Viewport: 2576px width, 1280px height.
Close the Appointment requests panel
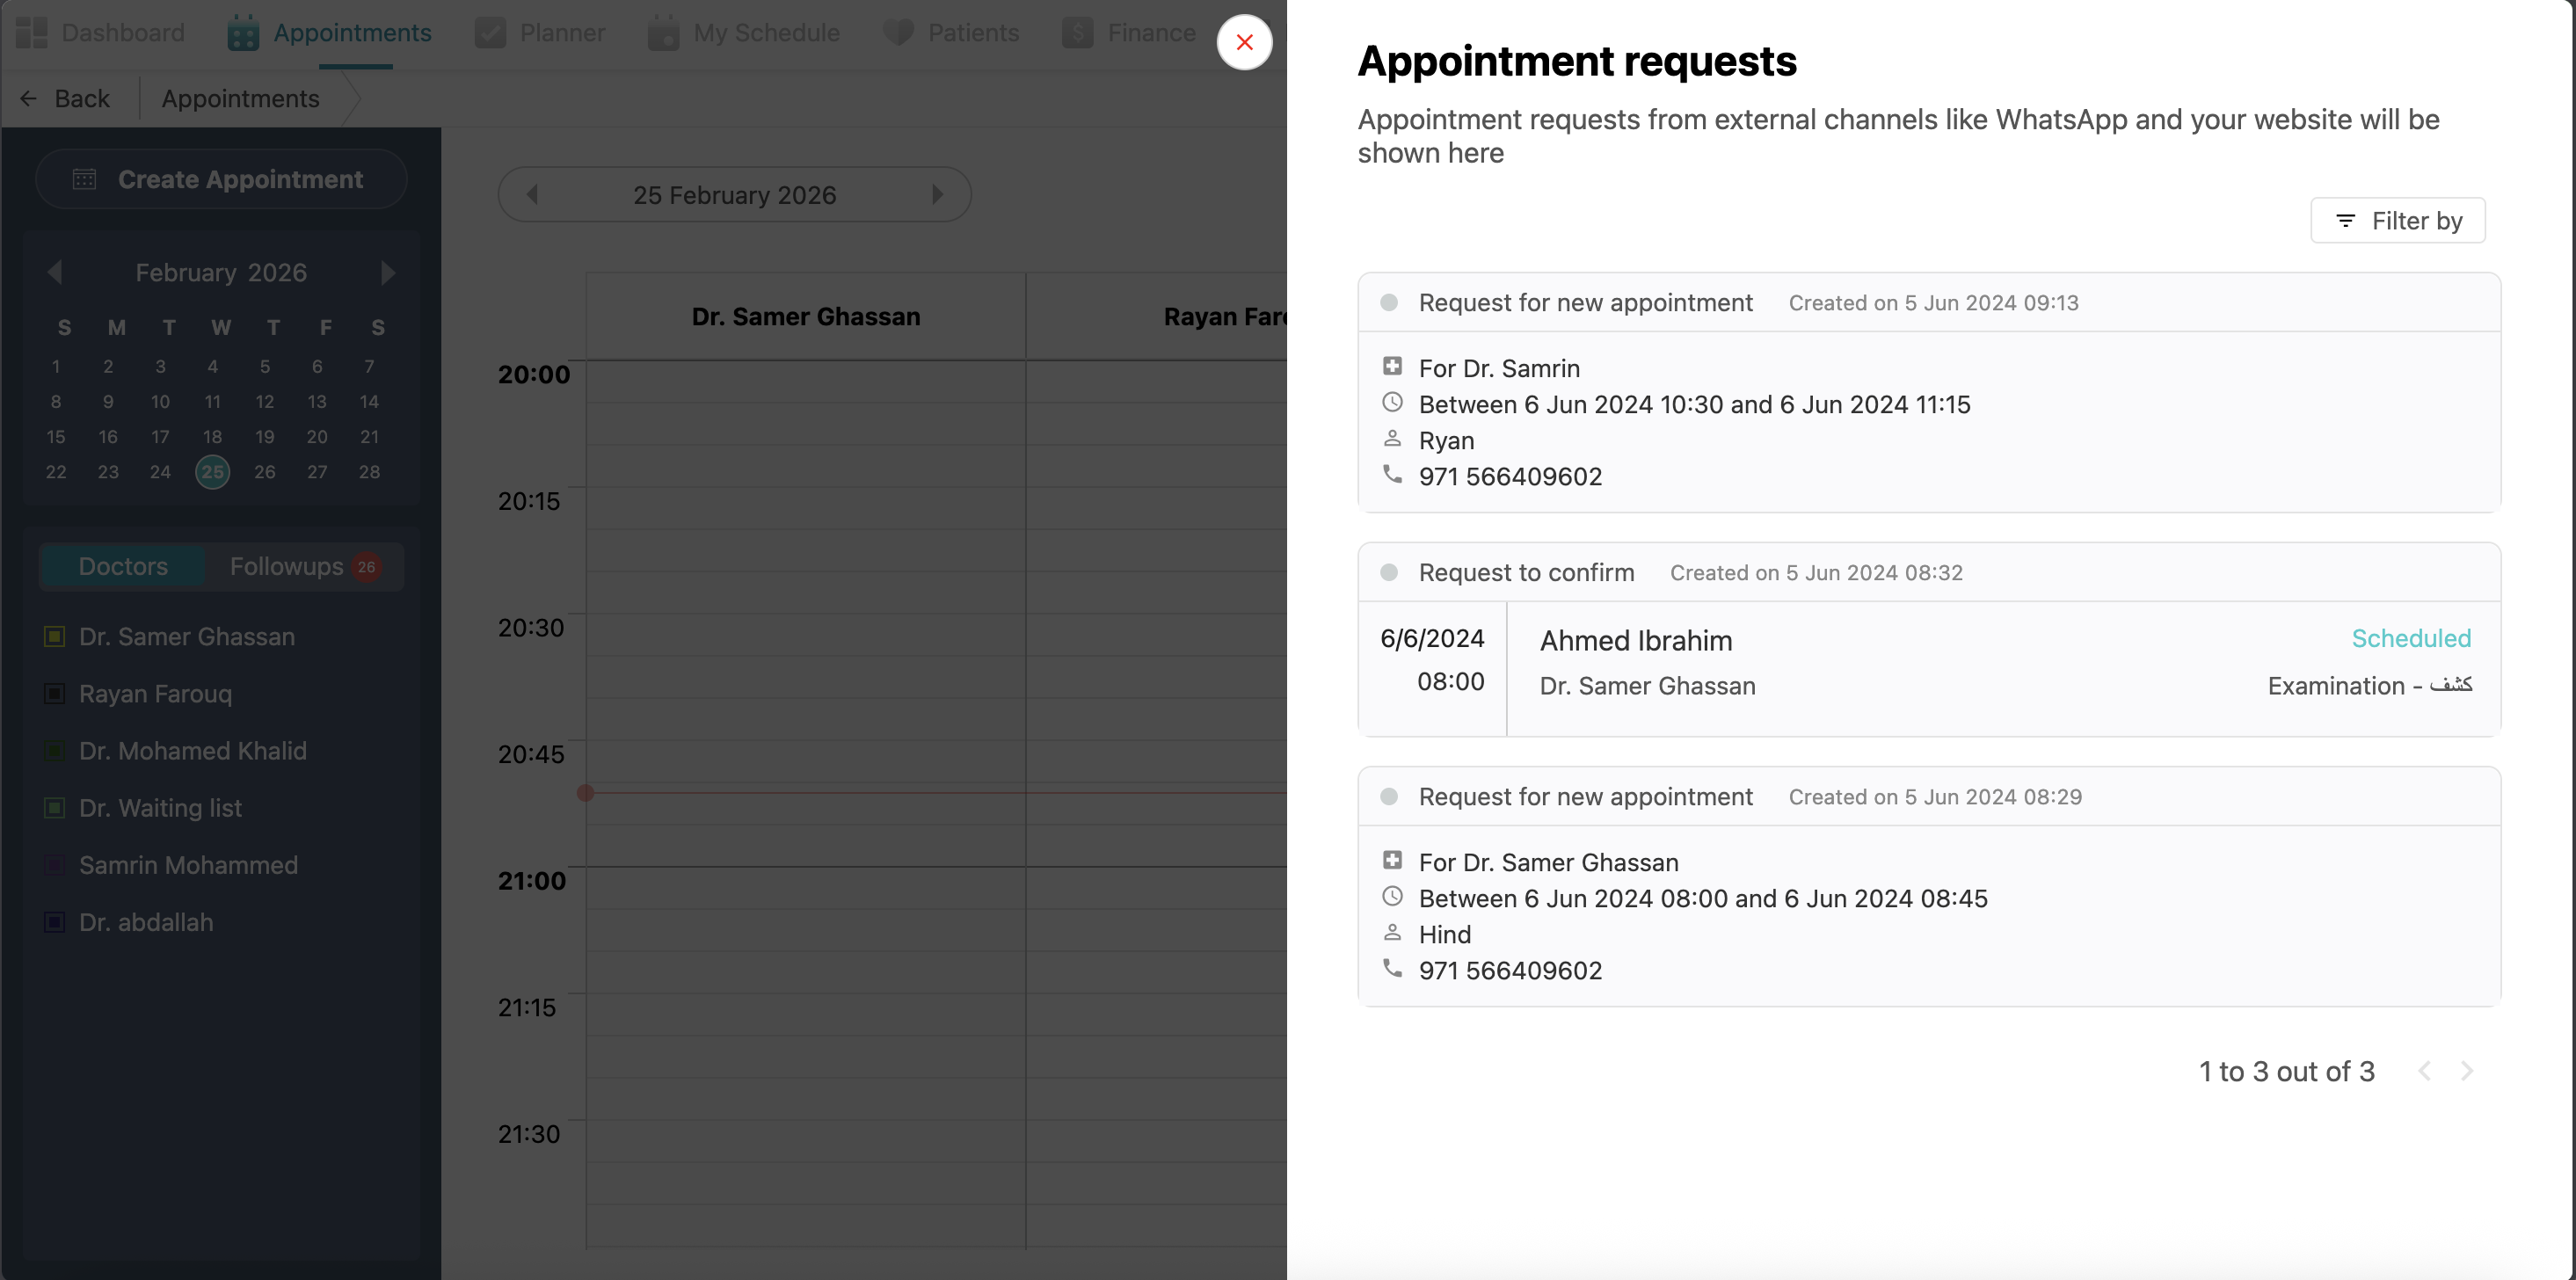(1244, 42)
